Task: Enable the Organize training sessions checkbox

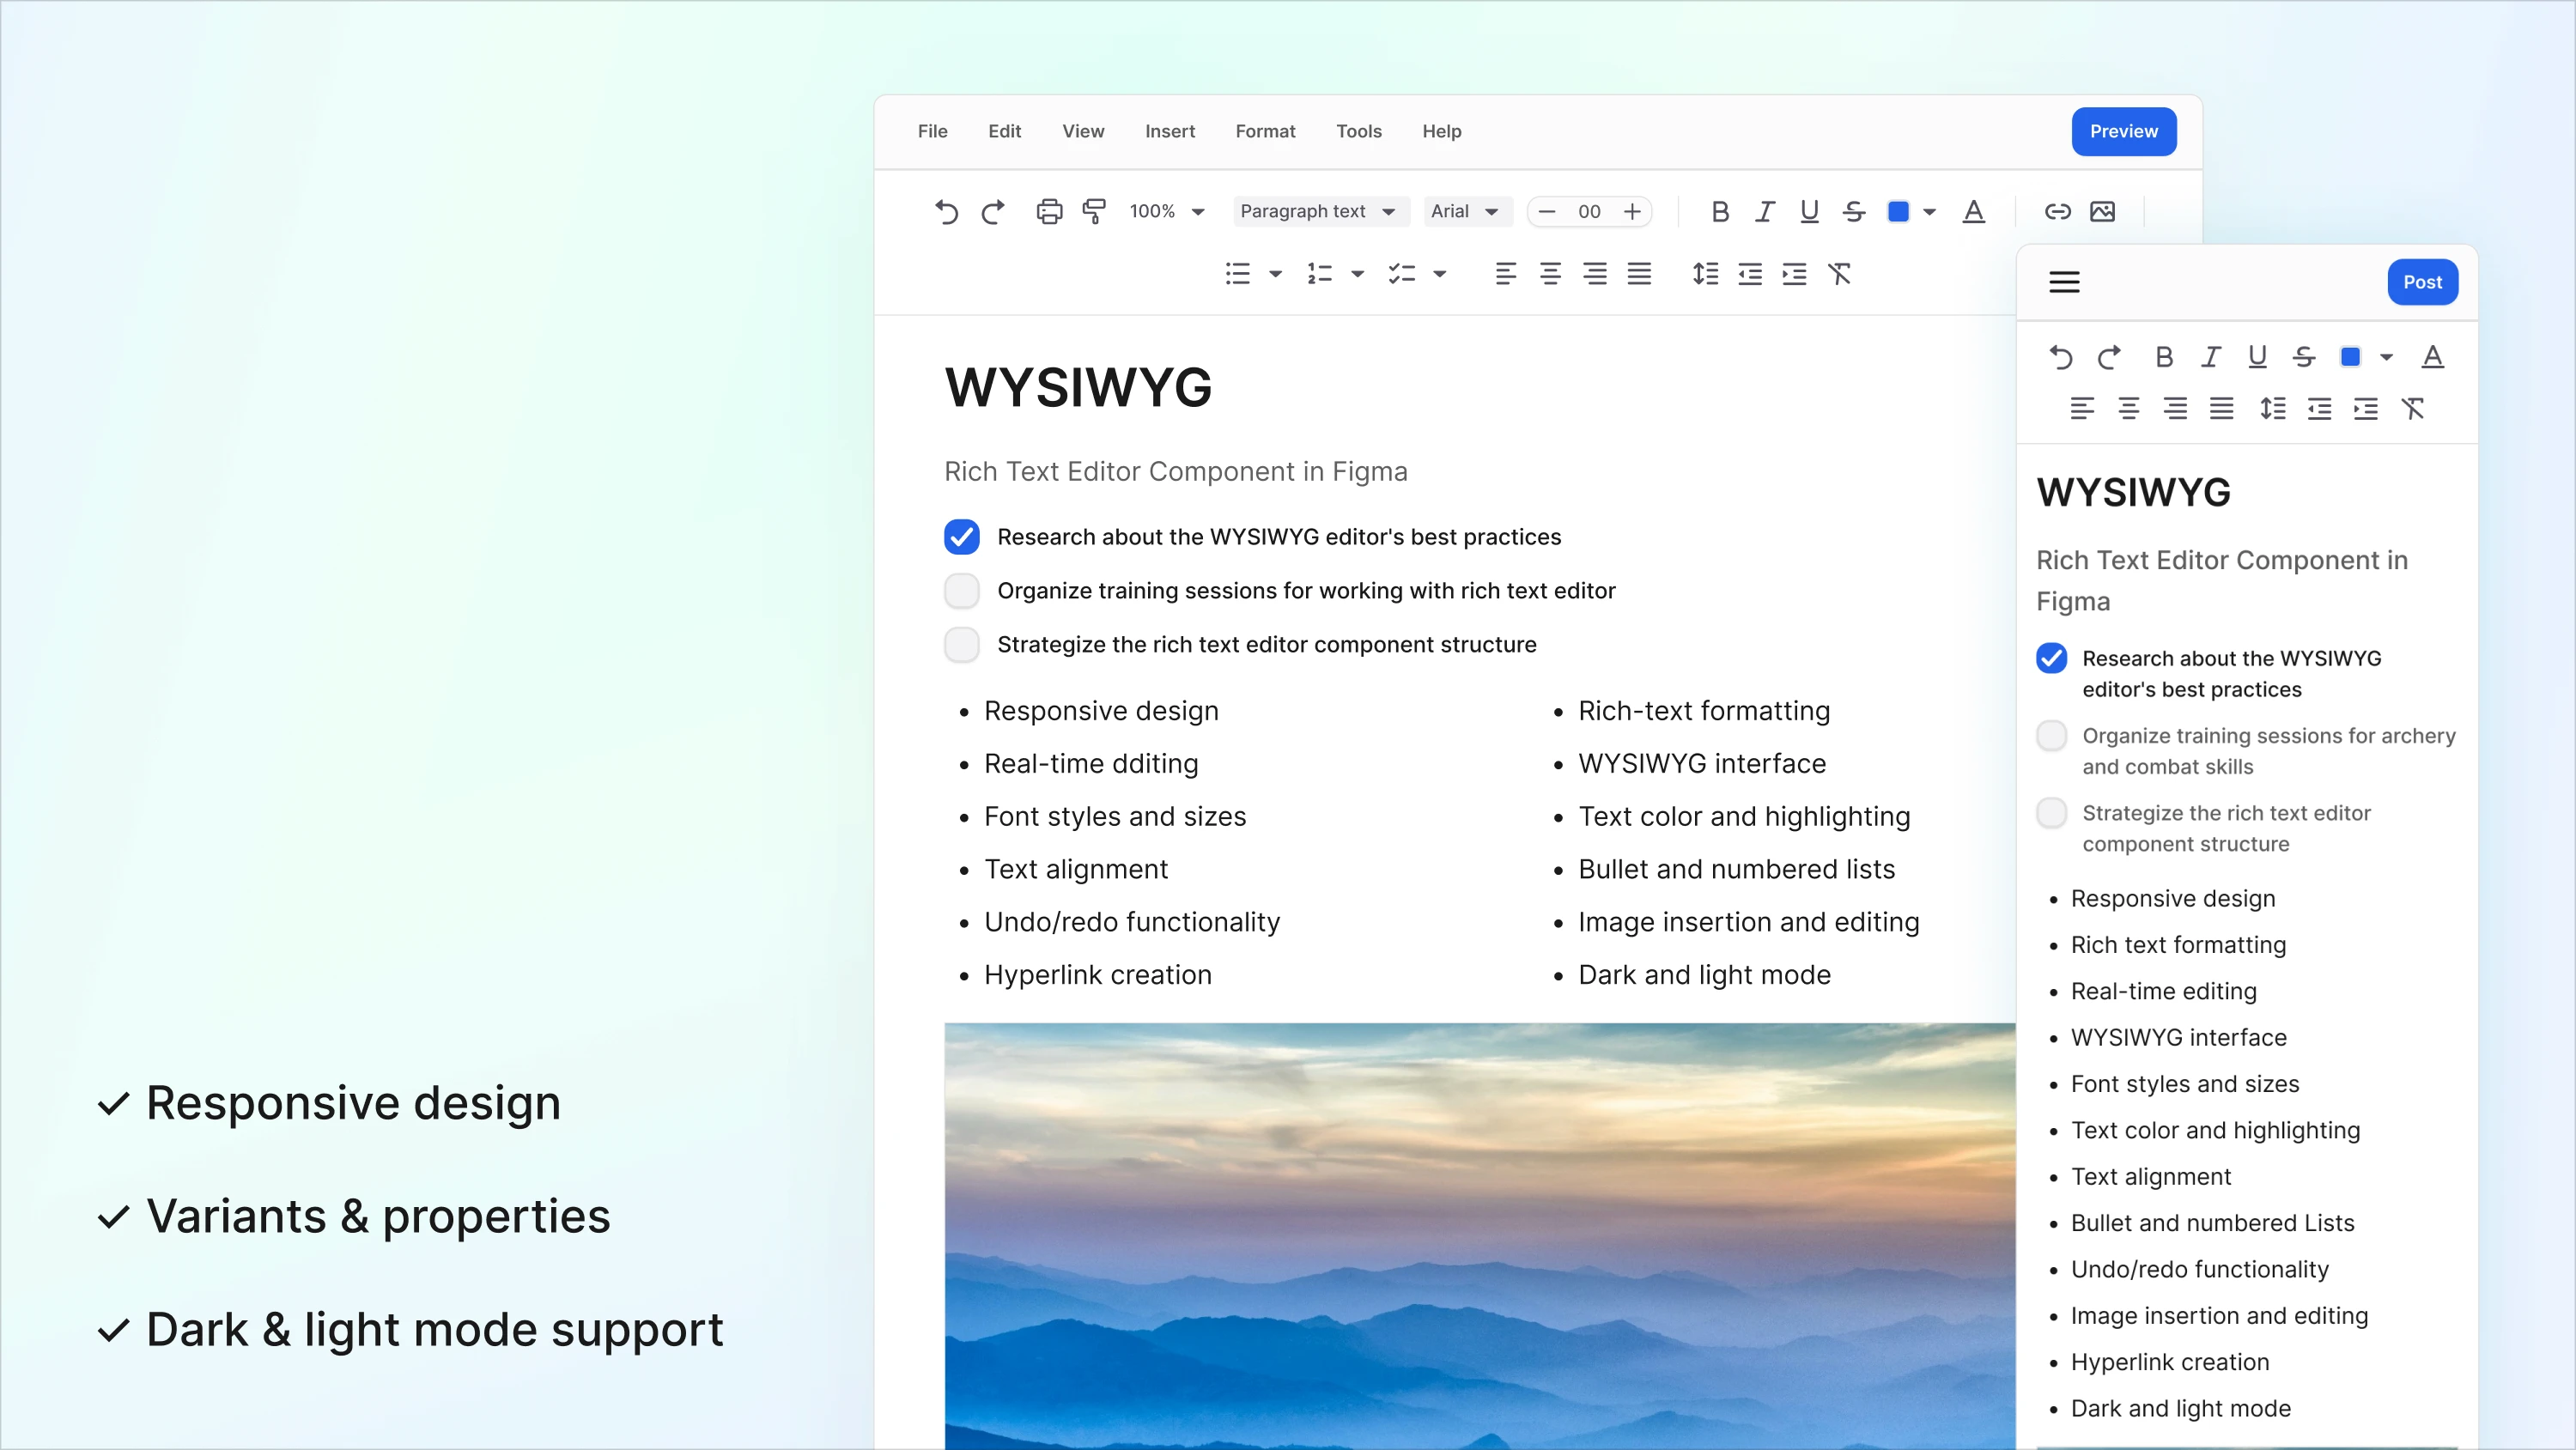Action: 964,589
